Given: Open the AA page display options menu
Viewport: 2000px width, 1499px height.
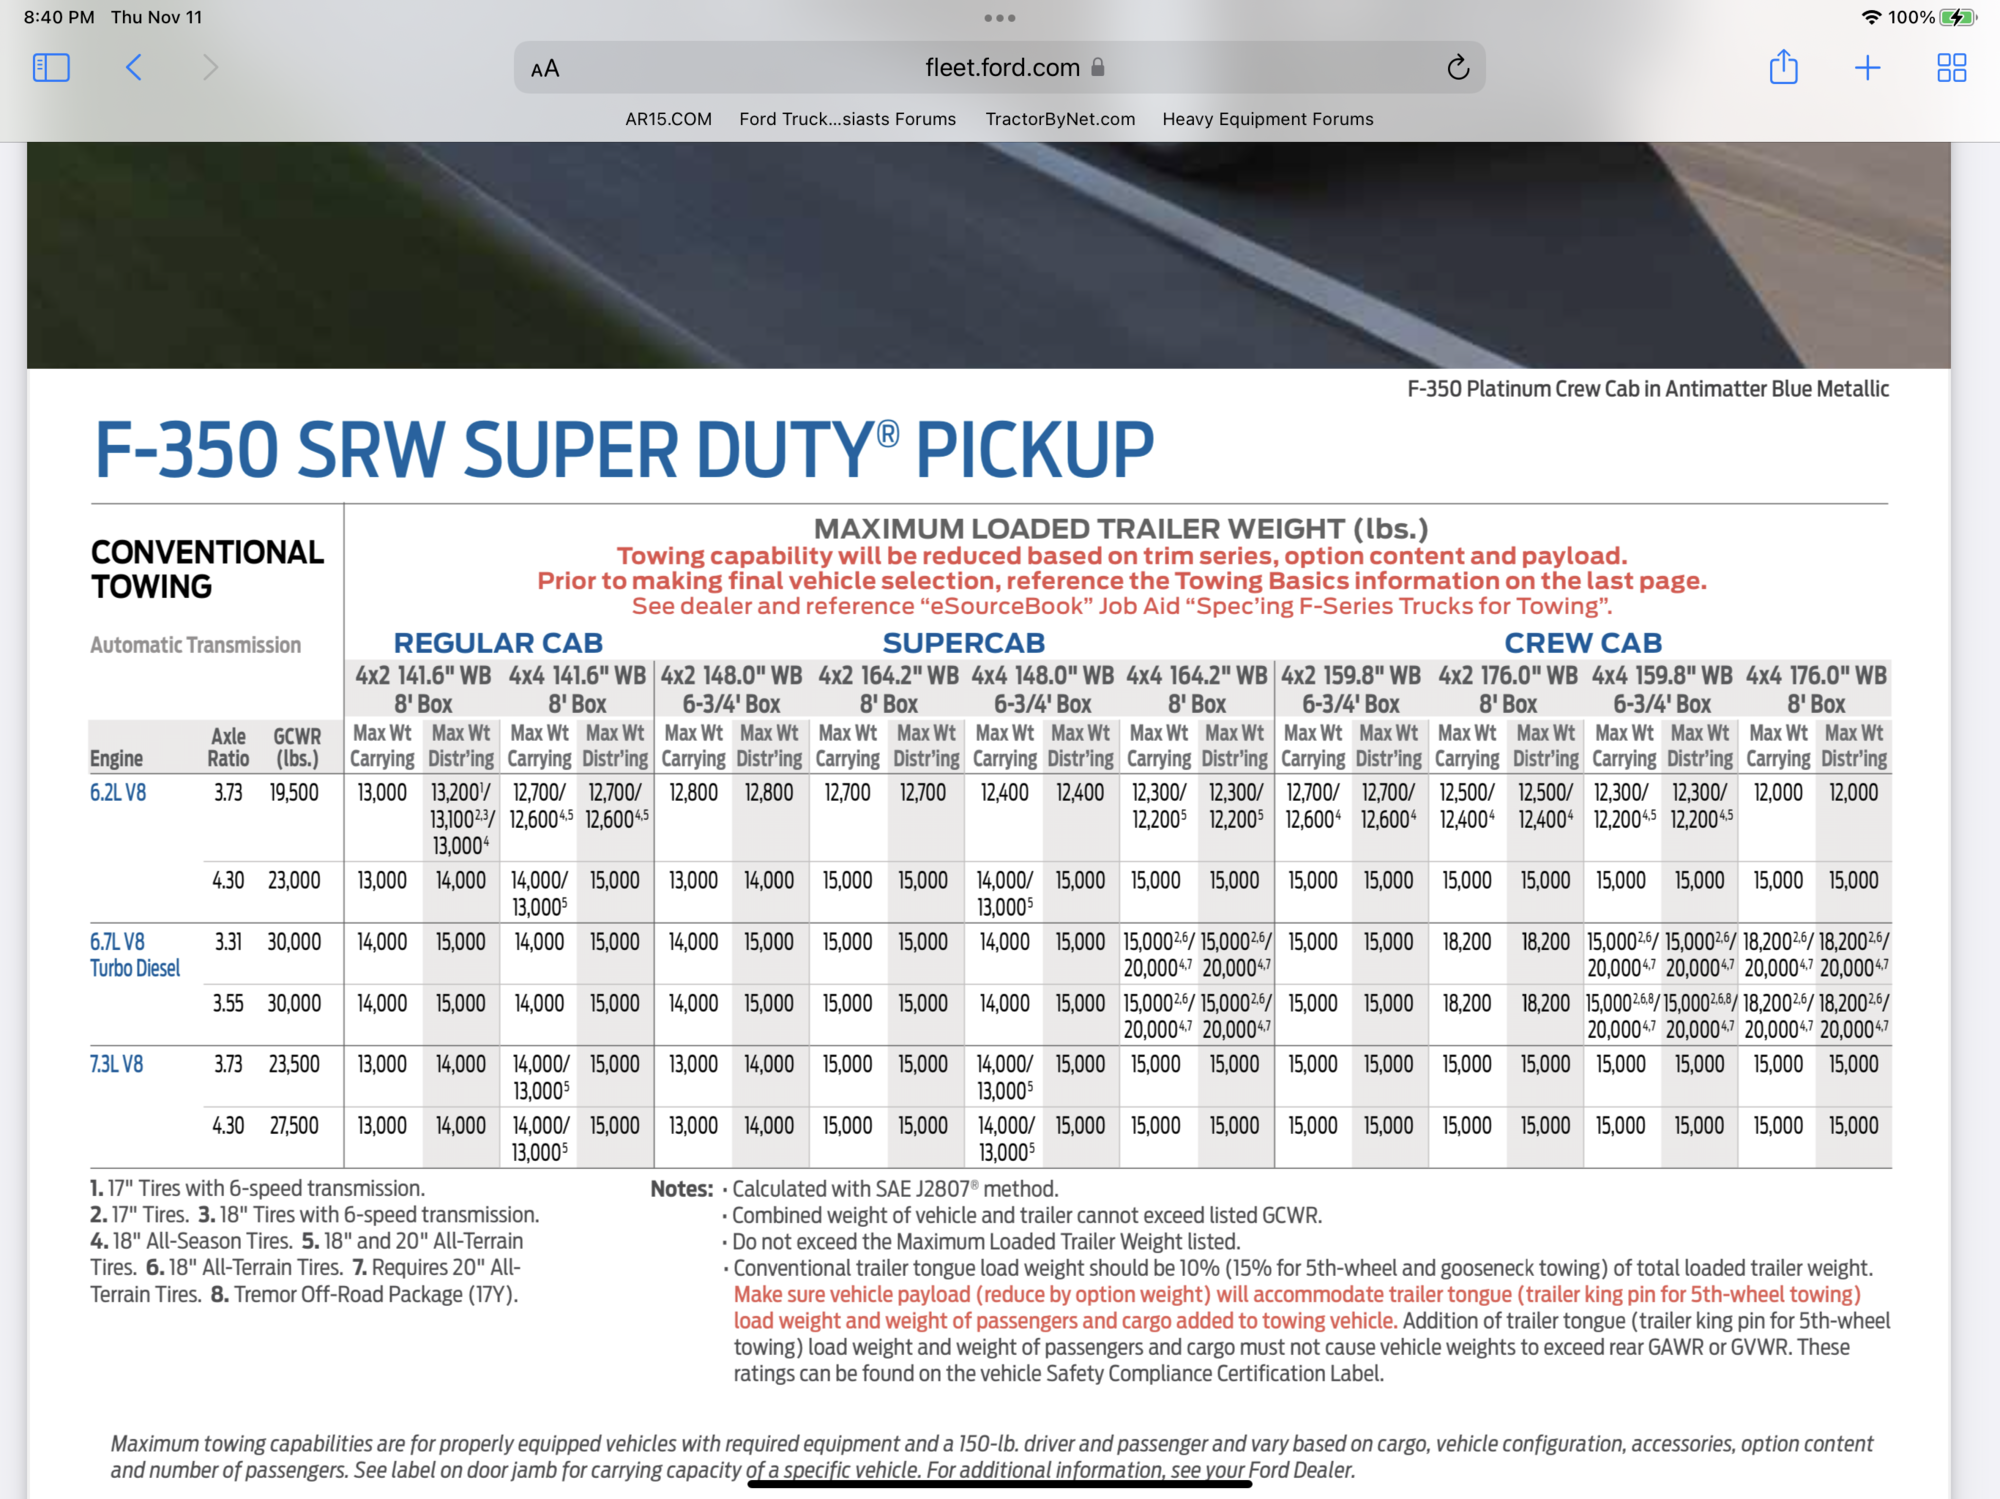Looking at the screenshot, I should coord(545,68).
